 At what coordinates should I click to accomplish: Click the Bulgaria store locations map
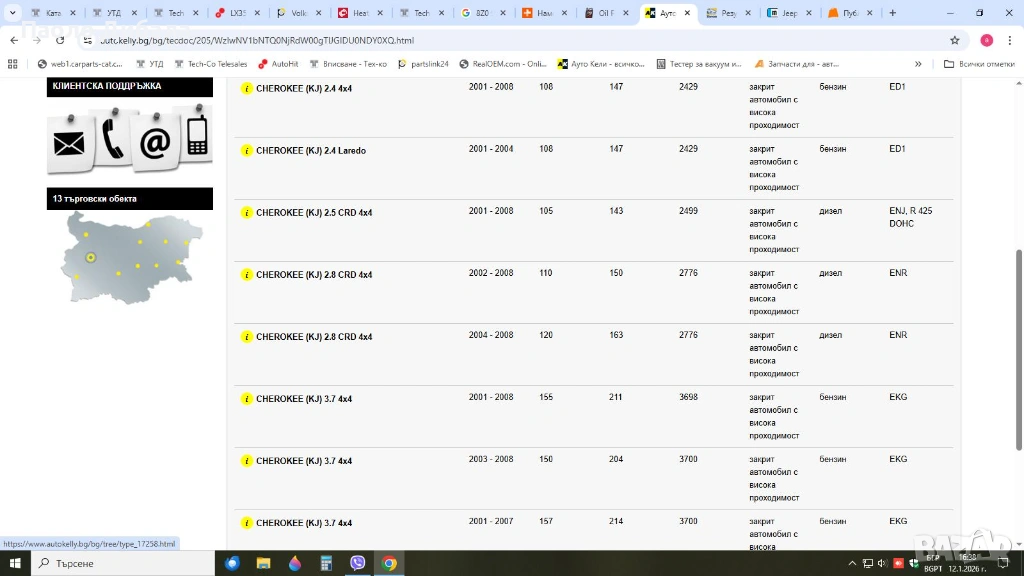[x=130, y=256]
